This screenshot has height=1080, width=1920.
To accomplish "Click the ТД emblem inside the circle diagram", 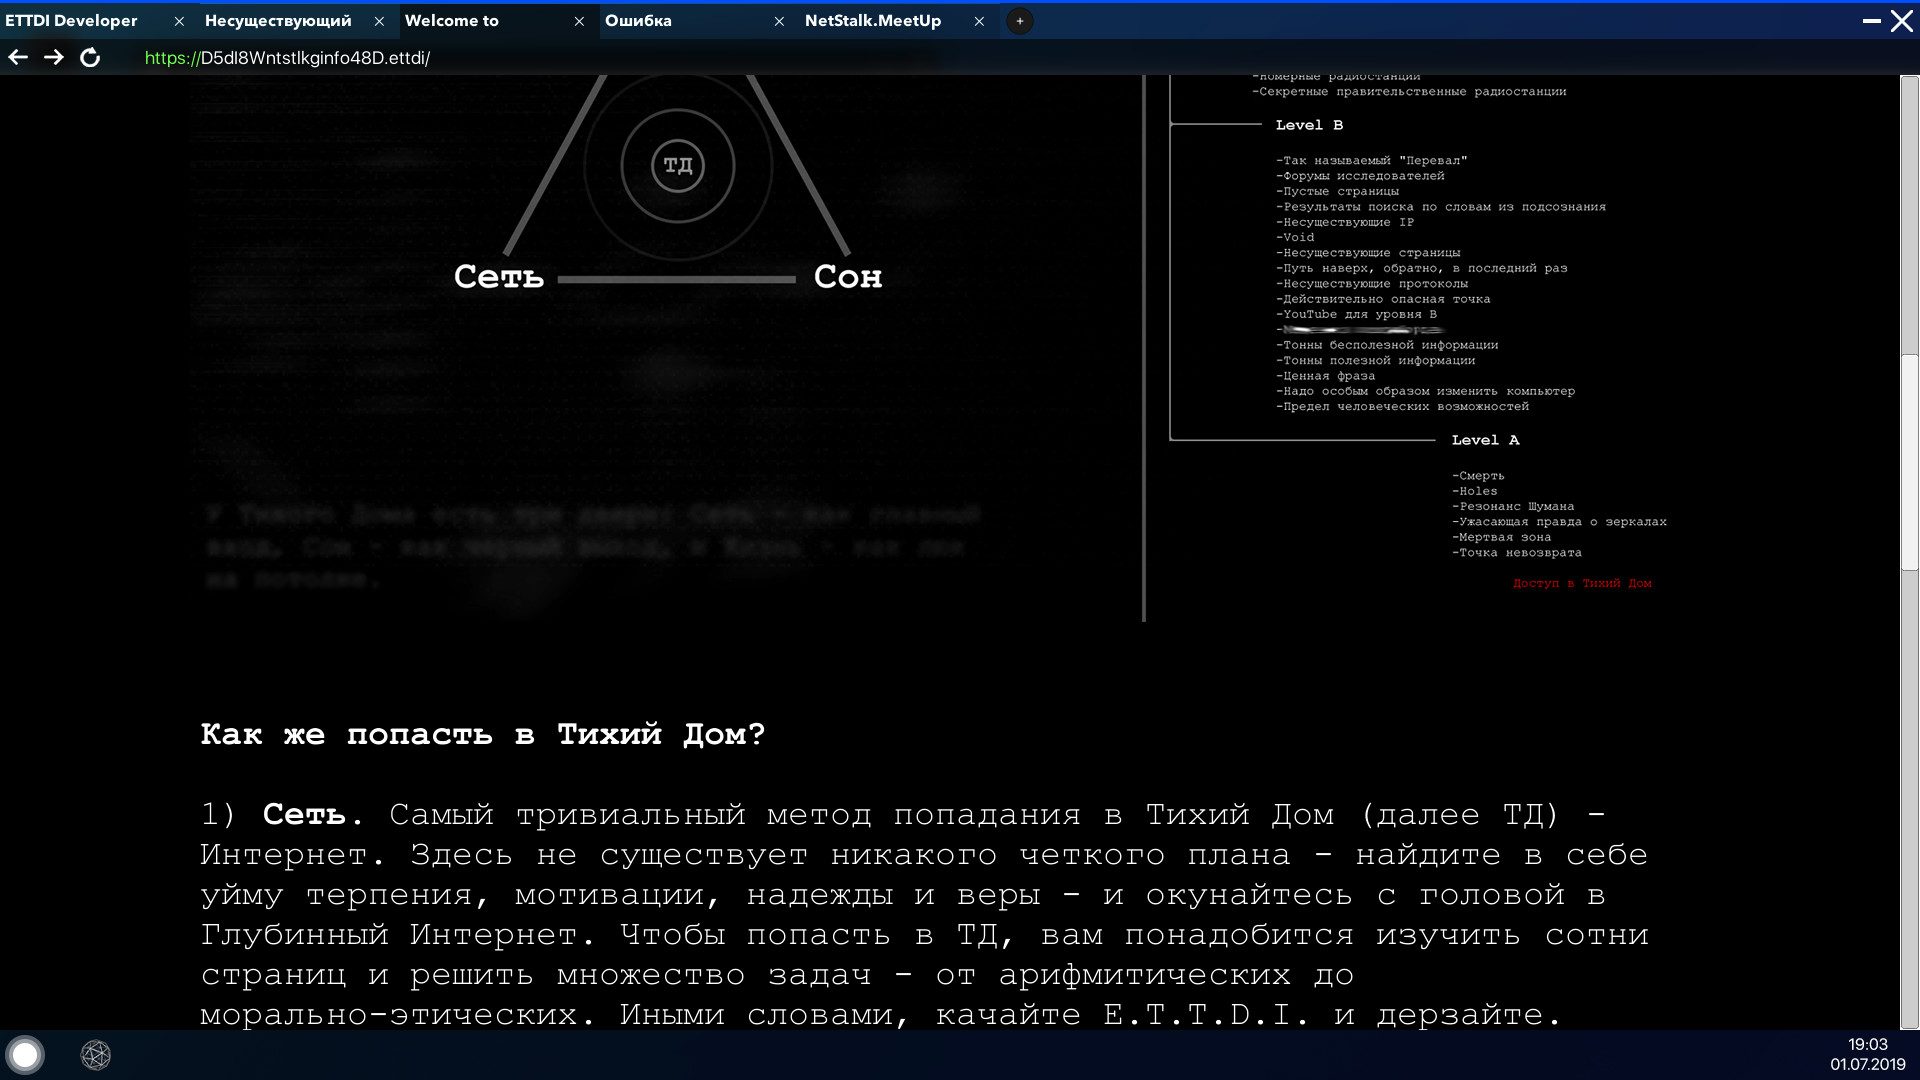I will coord(678,165).
